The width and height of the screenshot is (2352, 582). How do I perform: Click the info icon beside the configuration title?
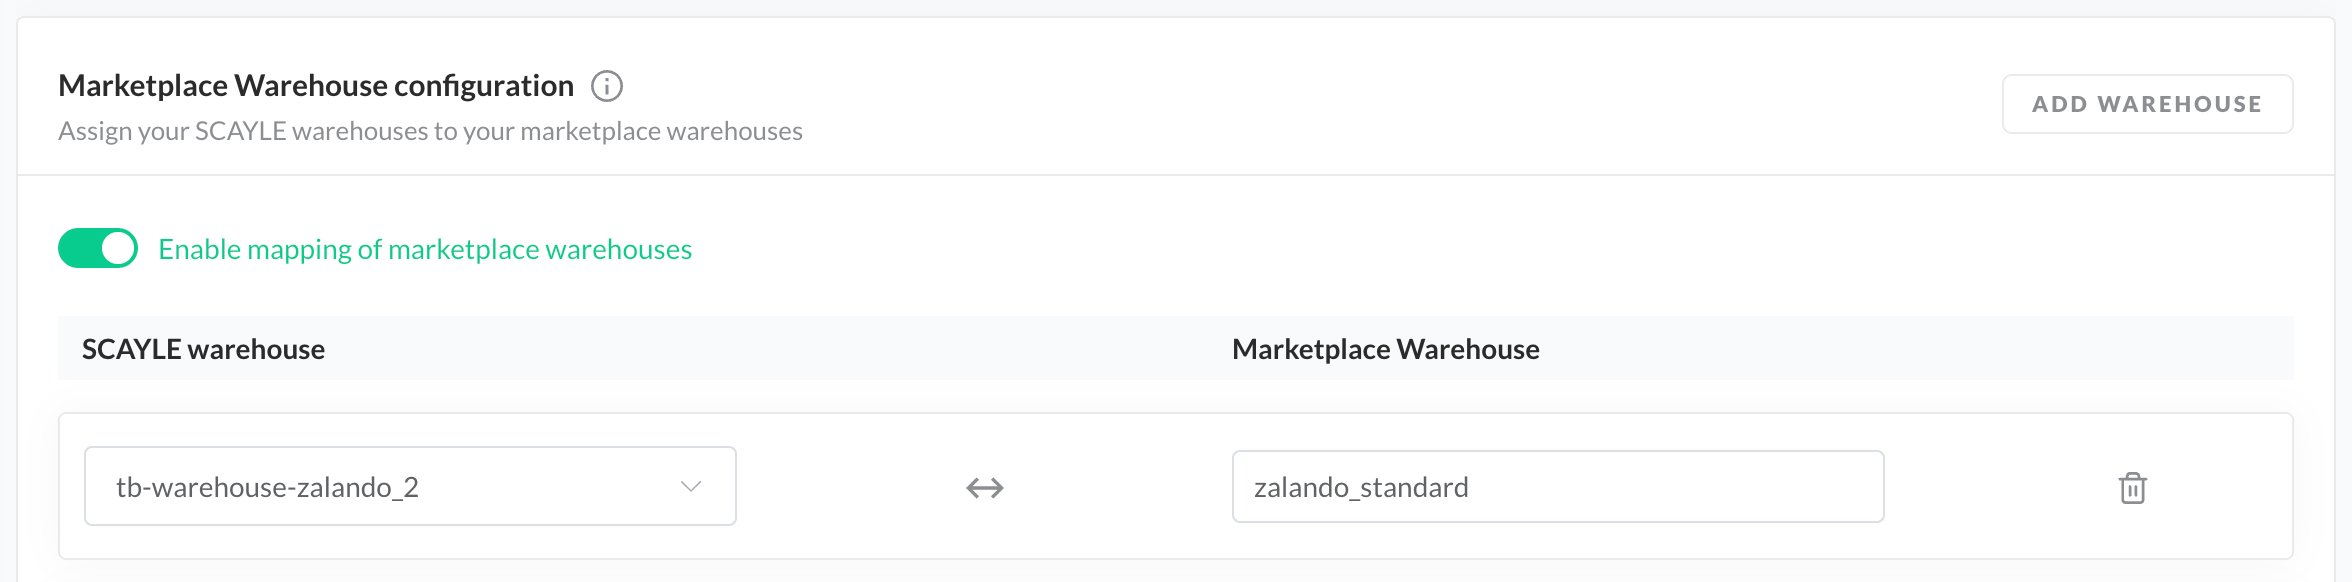pos(607,87)
